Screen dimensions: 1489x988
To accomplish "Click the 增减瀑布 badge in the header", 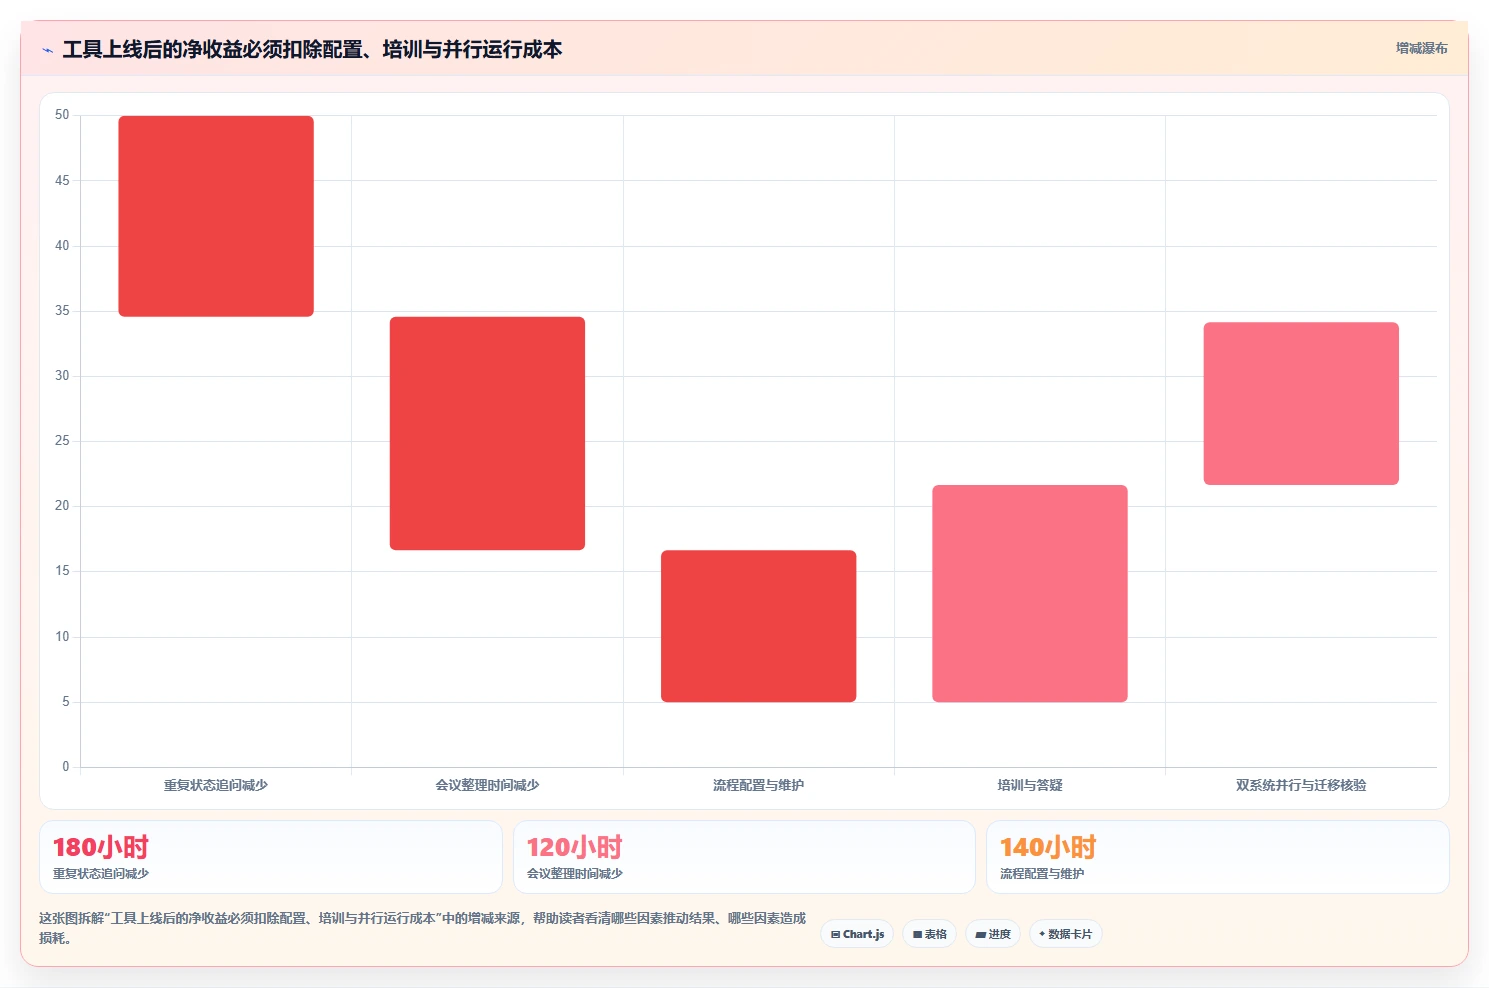I will tap(1421, 48).
